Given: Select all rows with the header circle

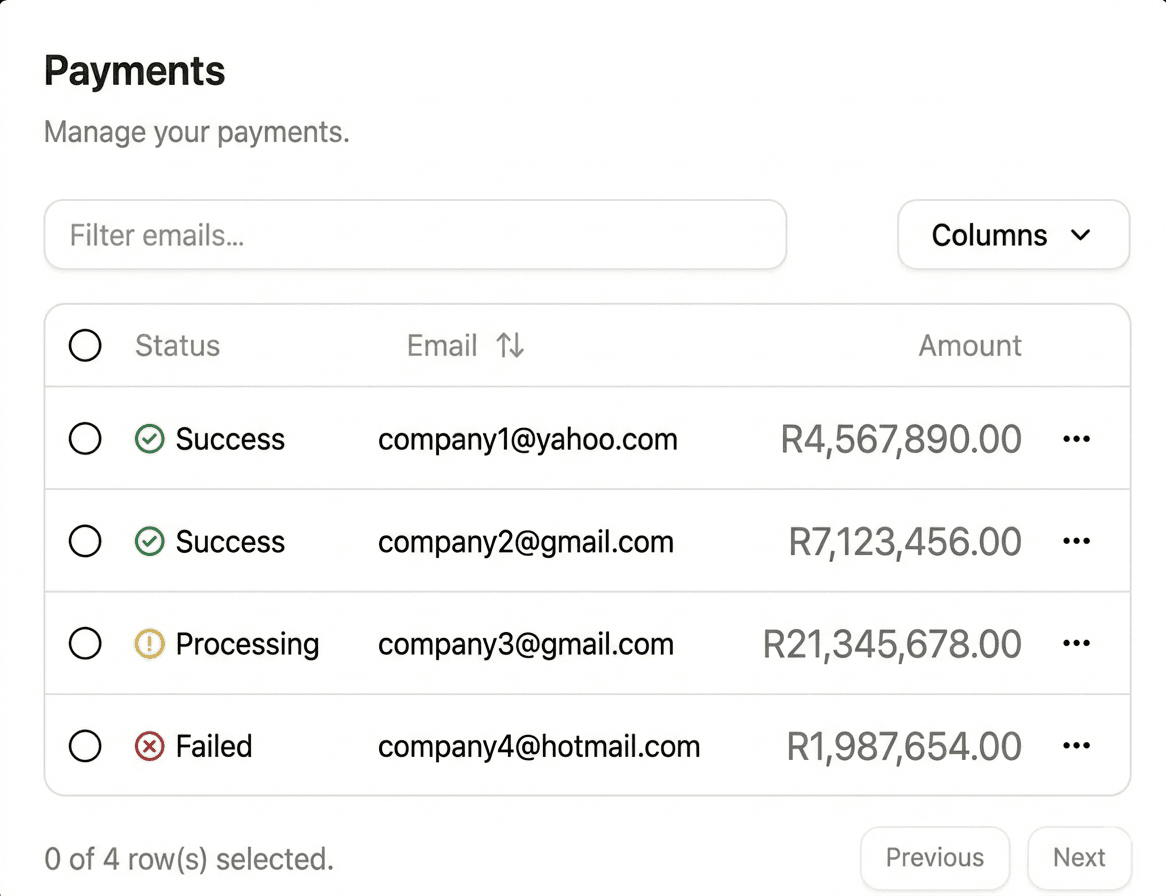Looking at the screenshot, I should coord(85,345).
